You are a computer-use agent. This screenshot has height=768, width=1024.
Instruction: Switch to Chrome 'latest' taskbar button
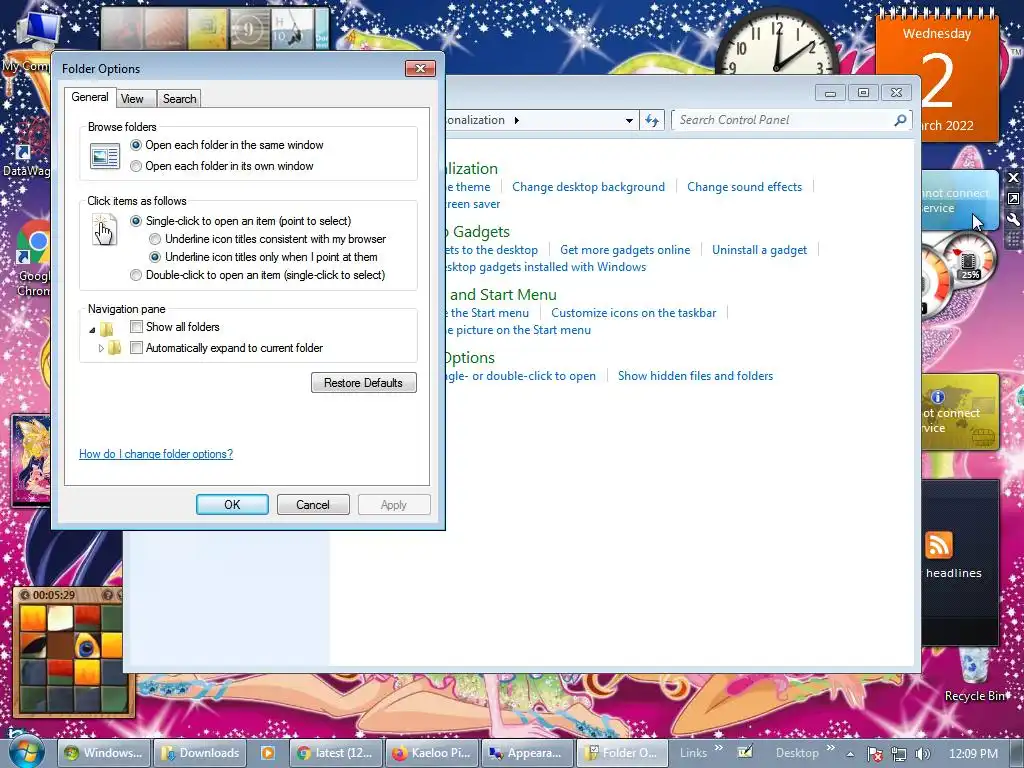click(336, 753)
